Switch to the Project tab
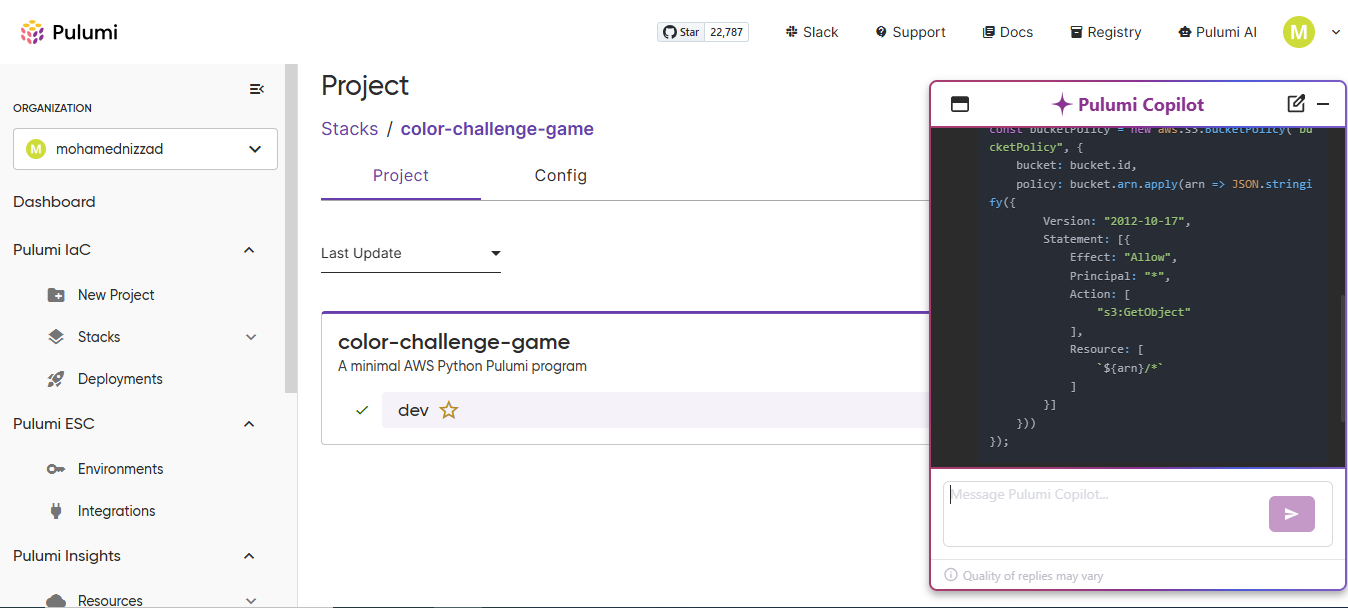 401,176
